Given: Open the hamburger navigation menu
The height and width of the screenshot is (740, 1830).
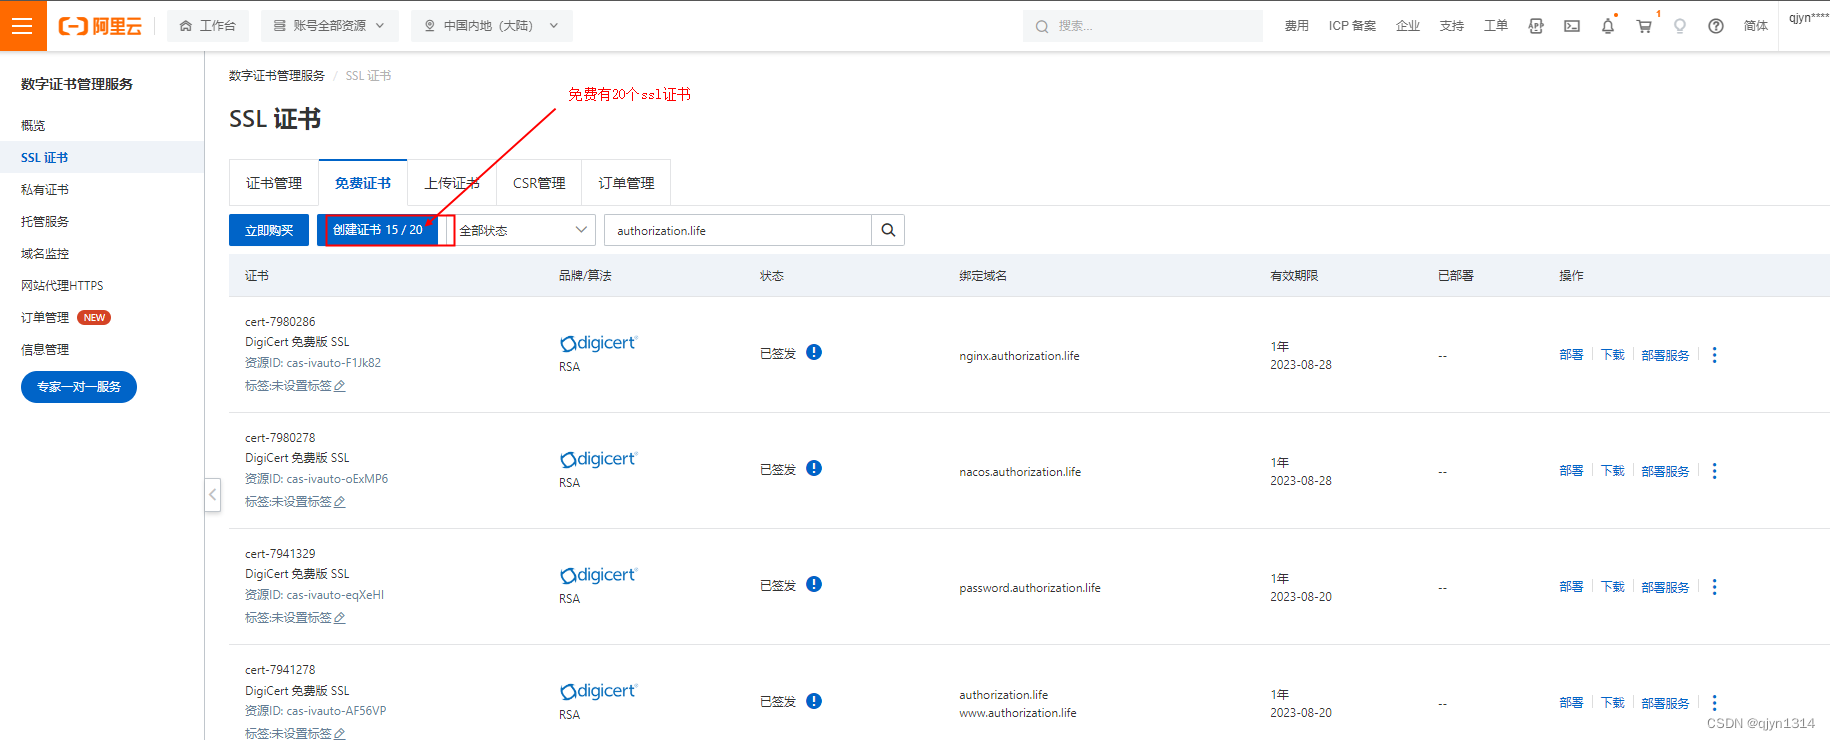Looking at the screenshot, I should 23,26.
